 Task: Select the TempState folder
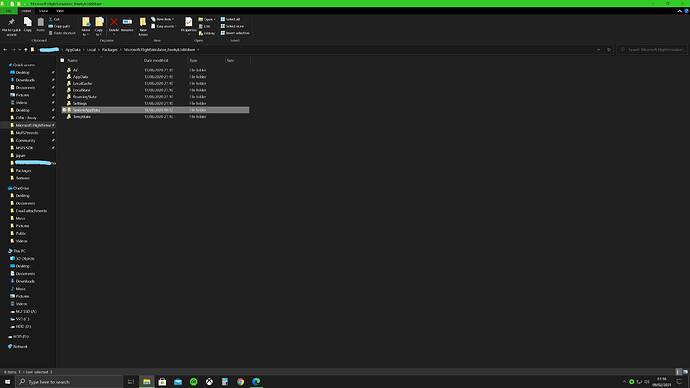pyautogui.click(x=82, y=117)
